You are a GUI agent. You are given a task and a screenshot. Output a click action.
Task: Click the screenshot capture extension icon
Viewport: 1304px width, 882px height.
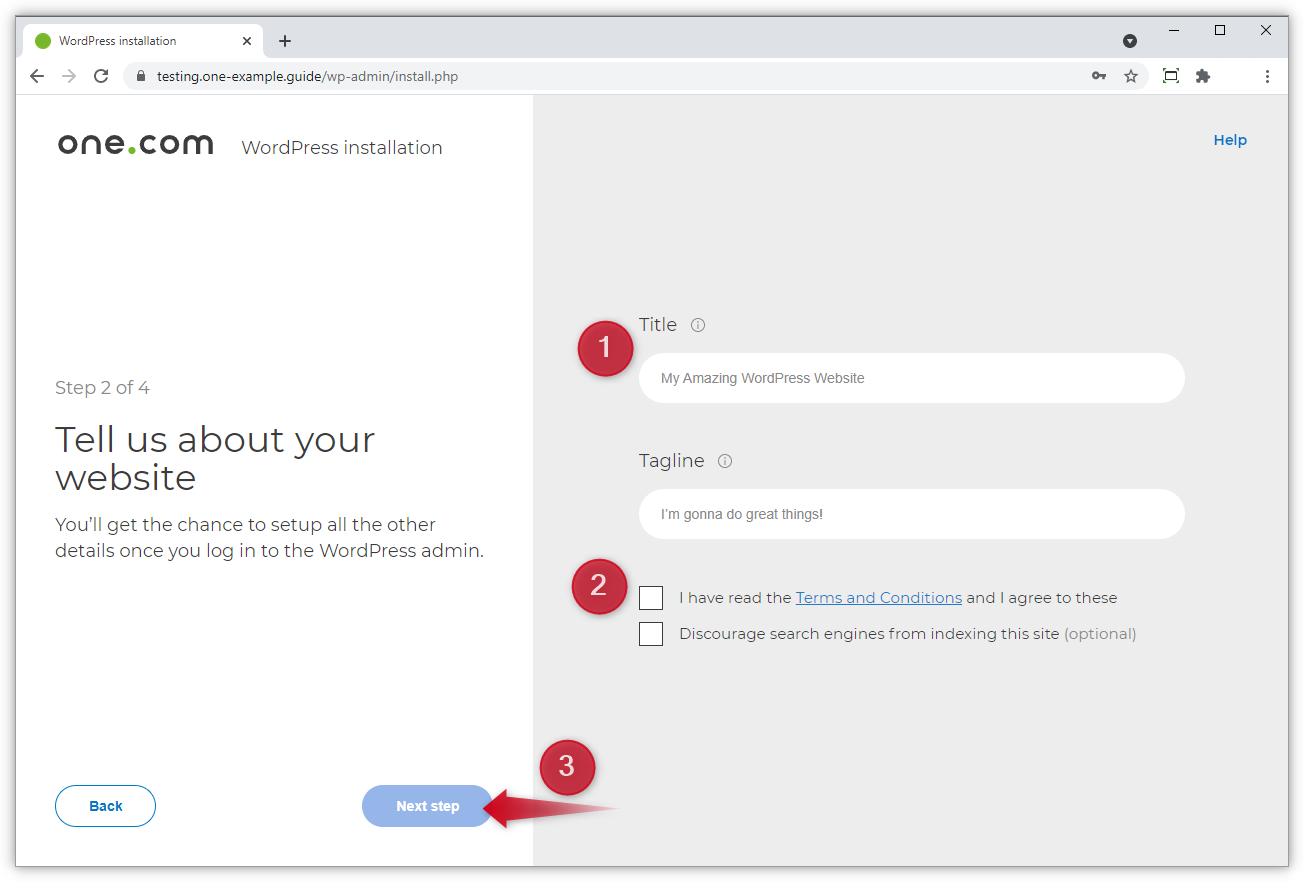pos(1171,76)
